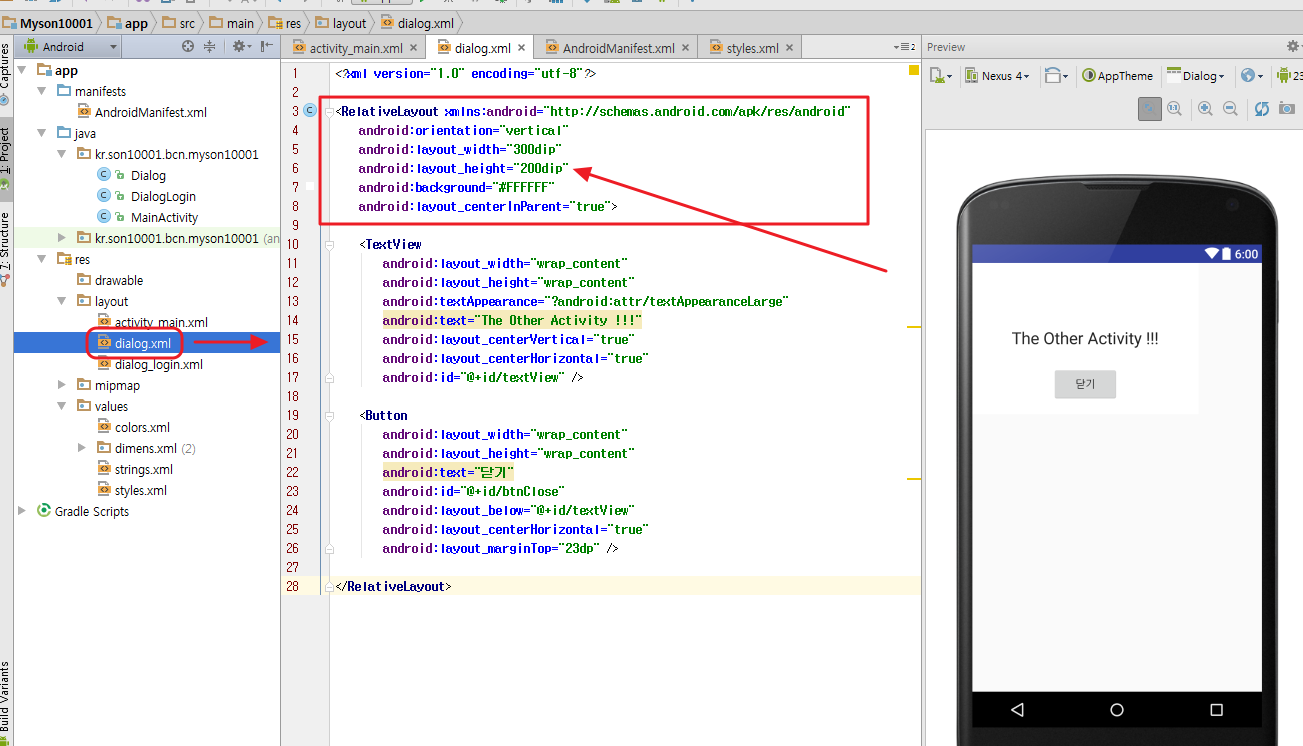Click the camera screenshot icon in Preview
Screen dimensions: 1303x746
(1287, 108)
